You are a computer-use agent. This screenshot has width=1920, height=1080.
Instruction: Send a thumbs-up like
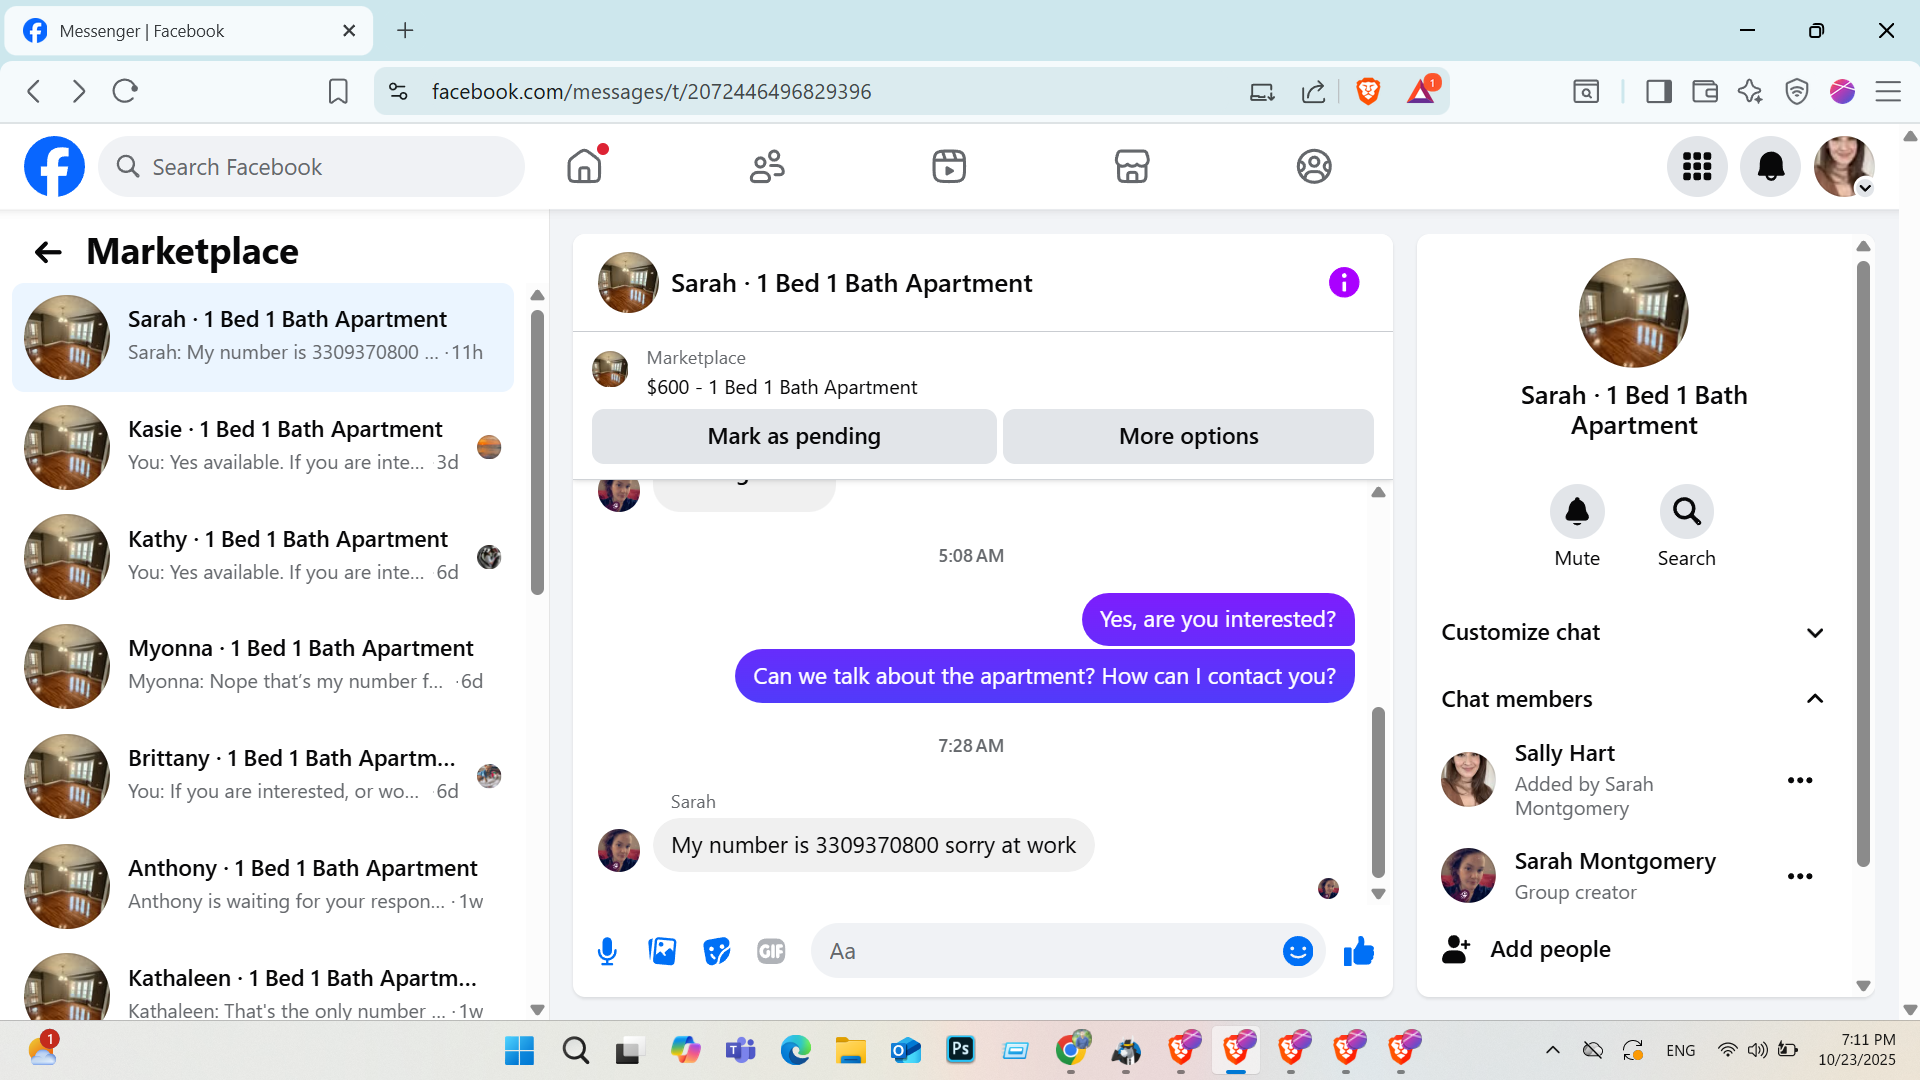tap(1358, 951)
